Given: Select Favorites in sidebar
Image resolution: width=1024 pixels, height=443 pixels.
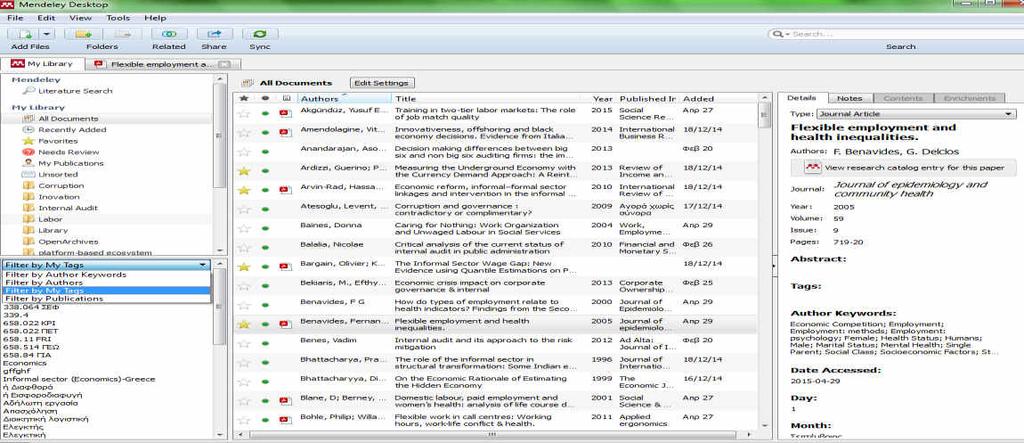Looking at the screenshot, I should (57, 141).
